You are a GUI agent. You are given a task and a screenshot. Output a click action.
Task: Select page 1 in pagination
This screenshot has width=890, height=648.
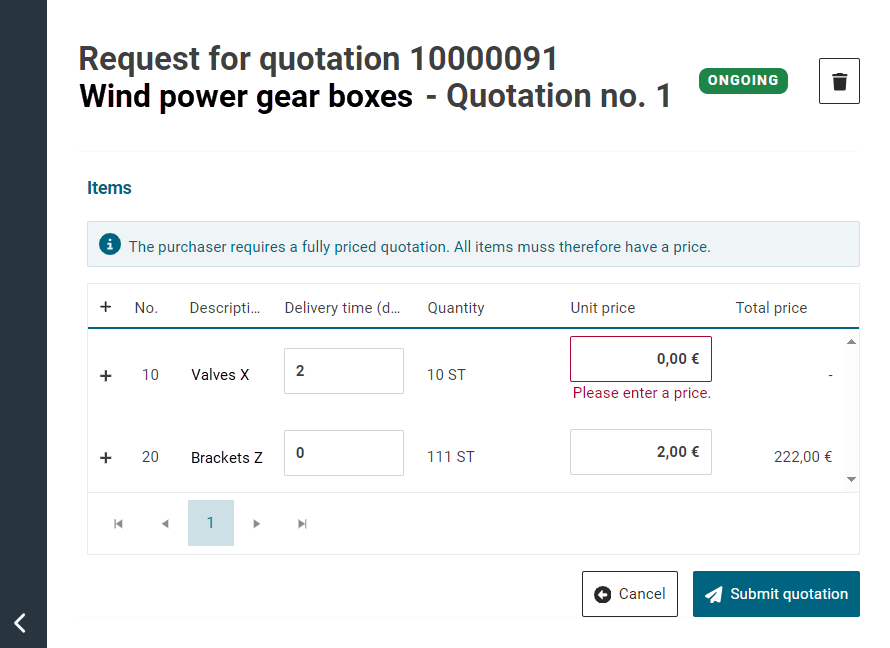[210, 523]
